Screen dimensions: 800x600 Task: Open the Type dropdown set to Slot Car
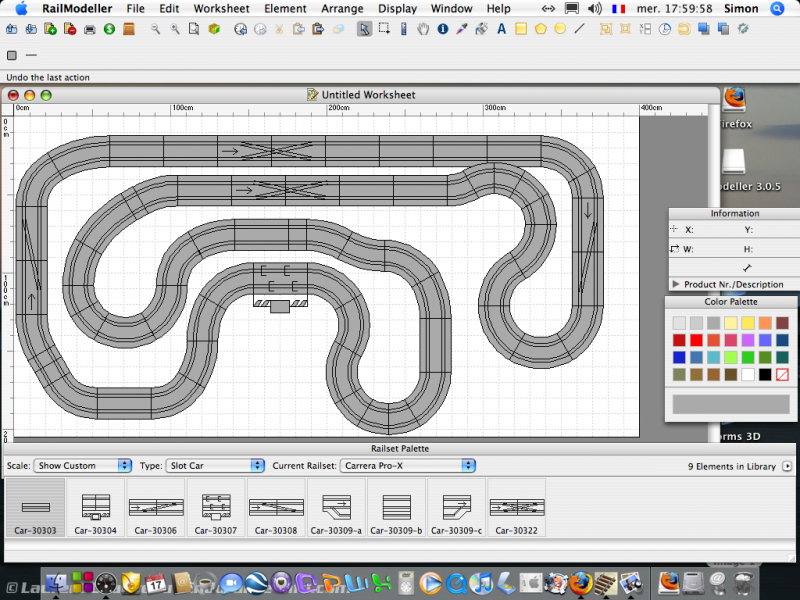(215, 465)
